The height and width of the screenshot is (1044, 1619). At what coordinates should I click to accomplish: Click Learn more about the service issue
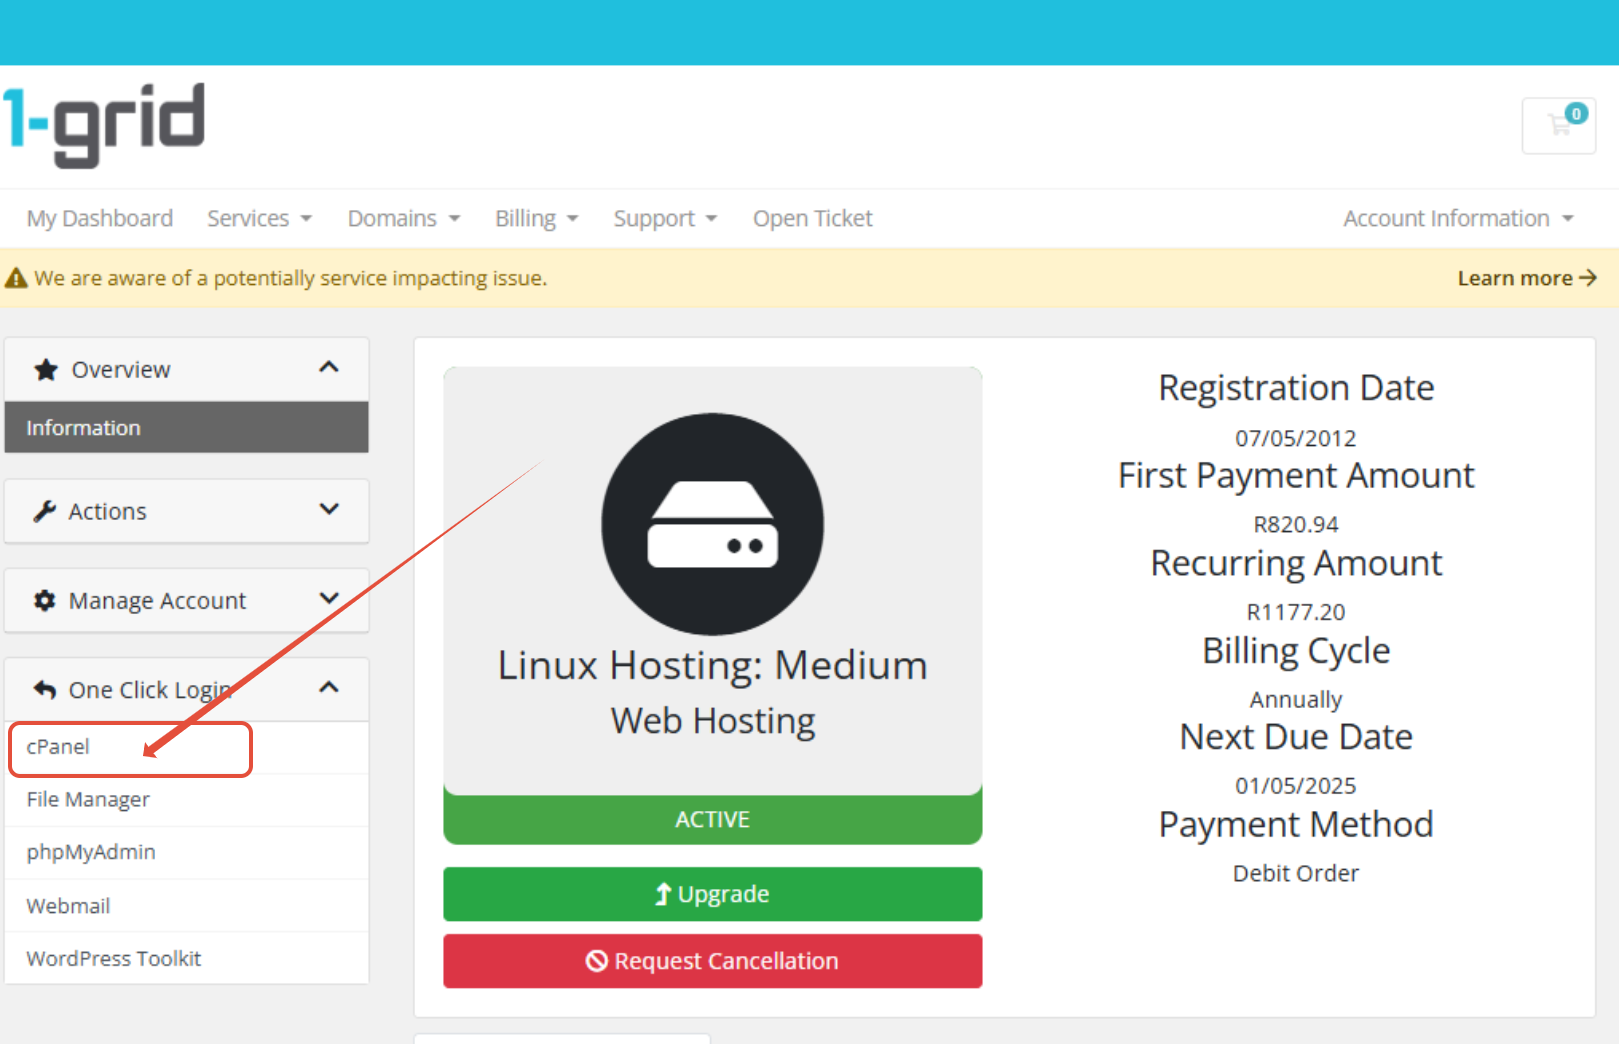coord(1527,278)
